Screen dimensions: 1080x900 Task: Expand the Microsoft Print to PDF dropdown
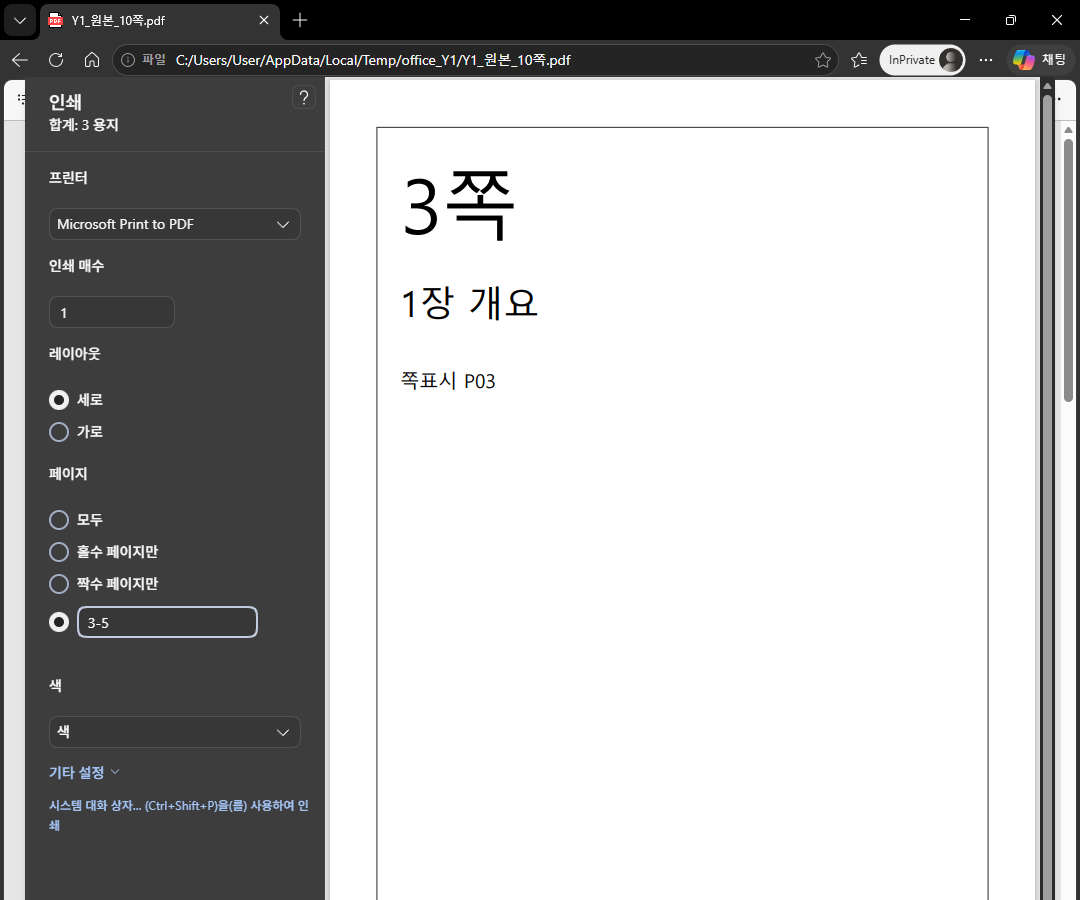click(x=175, y=224)
